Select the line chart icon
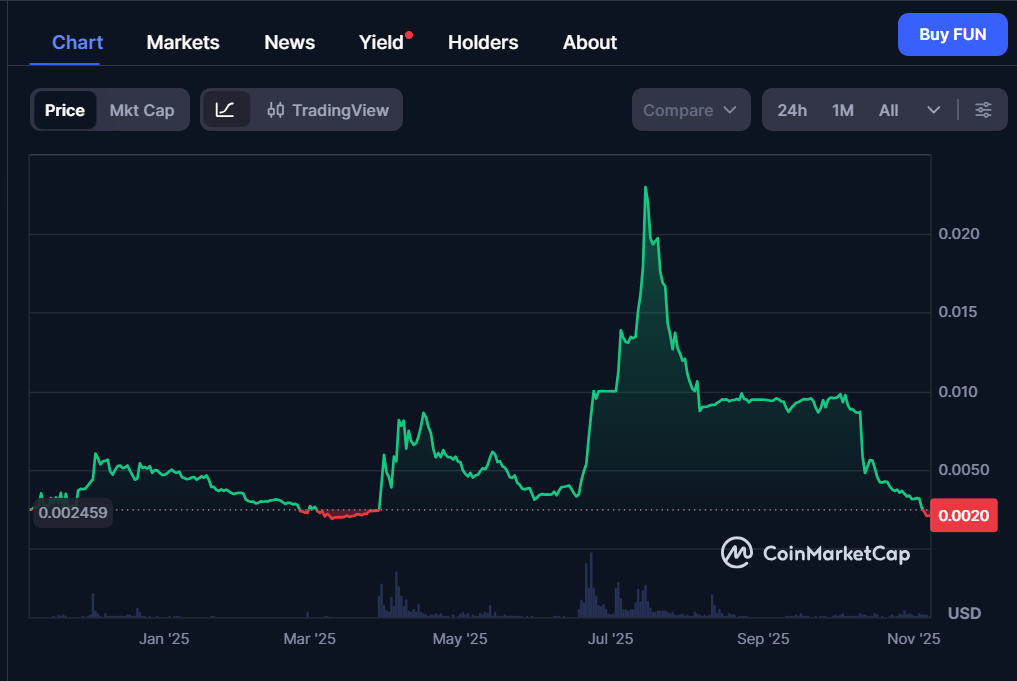 pos(225,110)
